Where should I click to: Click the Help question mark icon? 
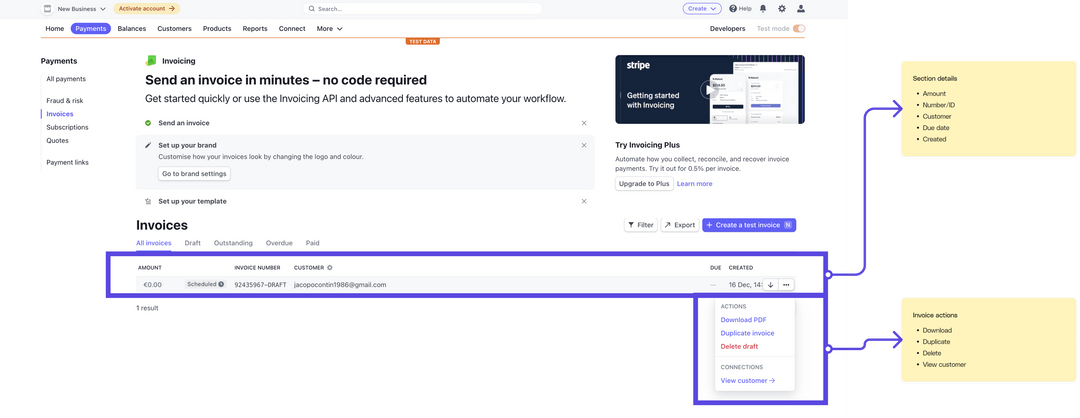pyautogui.click(x=733, y=8)
